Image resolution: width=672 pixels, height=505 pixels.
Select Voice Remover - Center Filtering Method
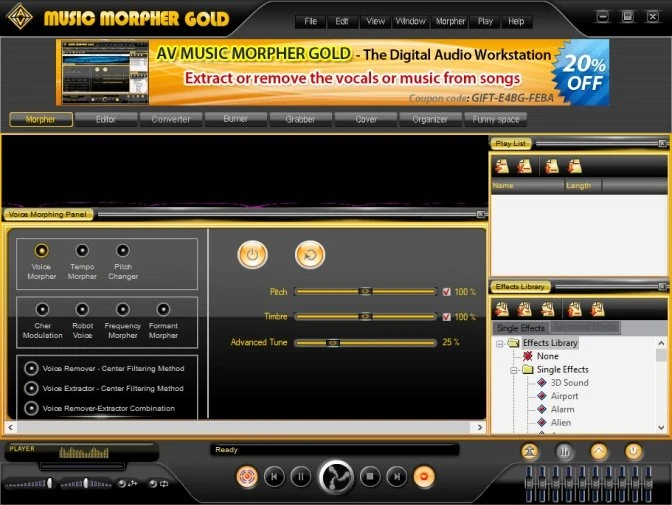coord(31,368)
